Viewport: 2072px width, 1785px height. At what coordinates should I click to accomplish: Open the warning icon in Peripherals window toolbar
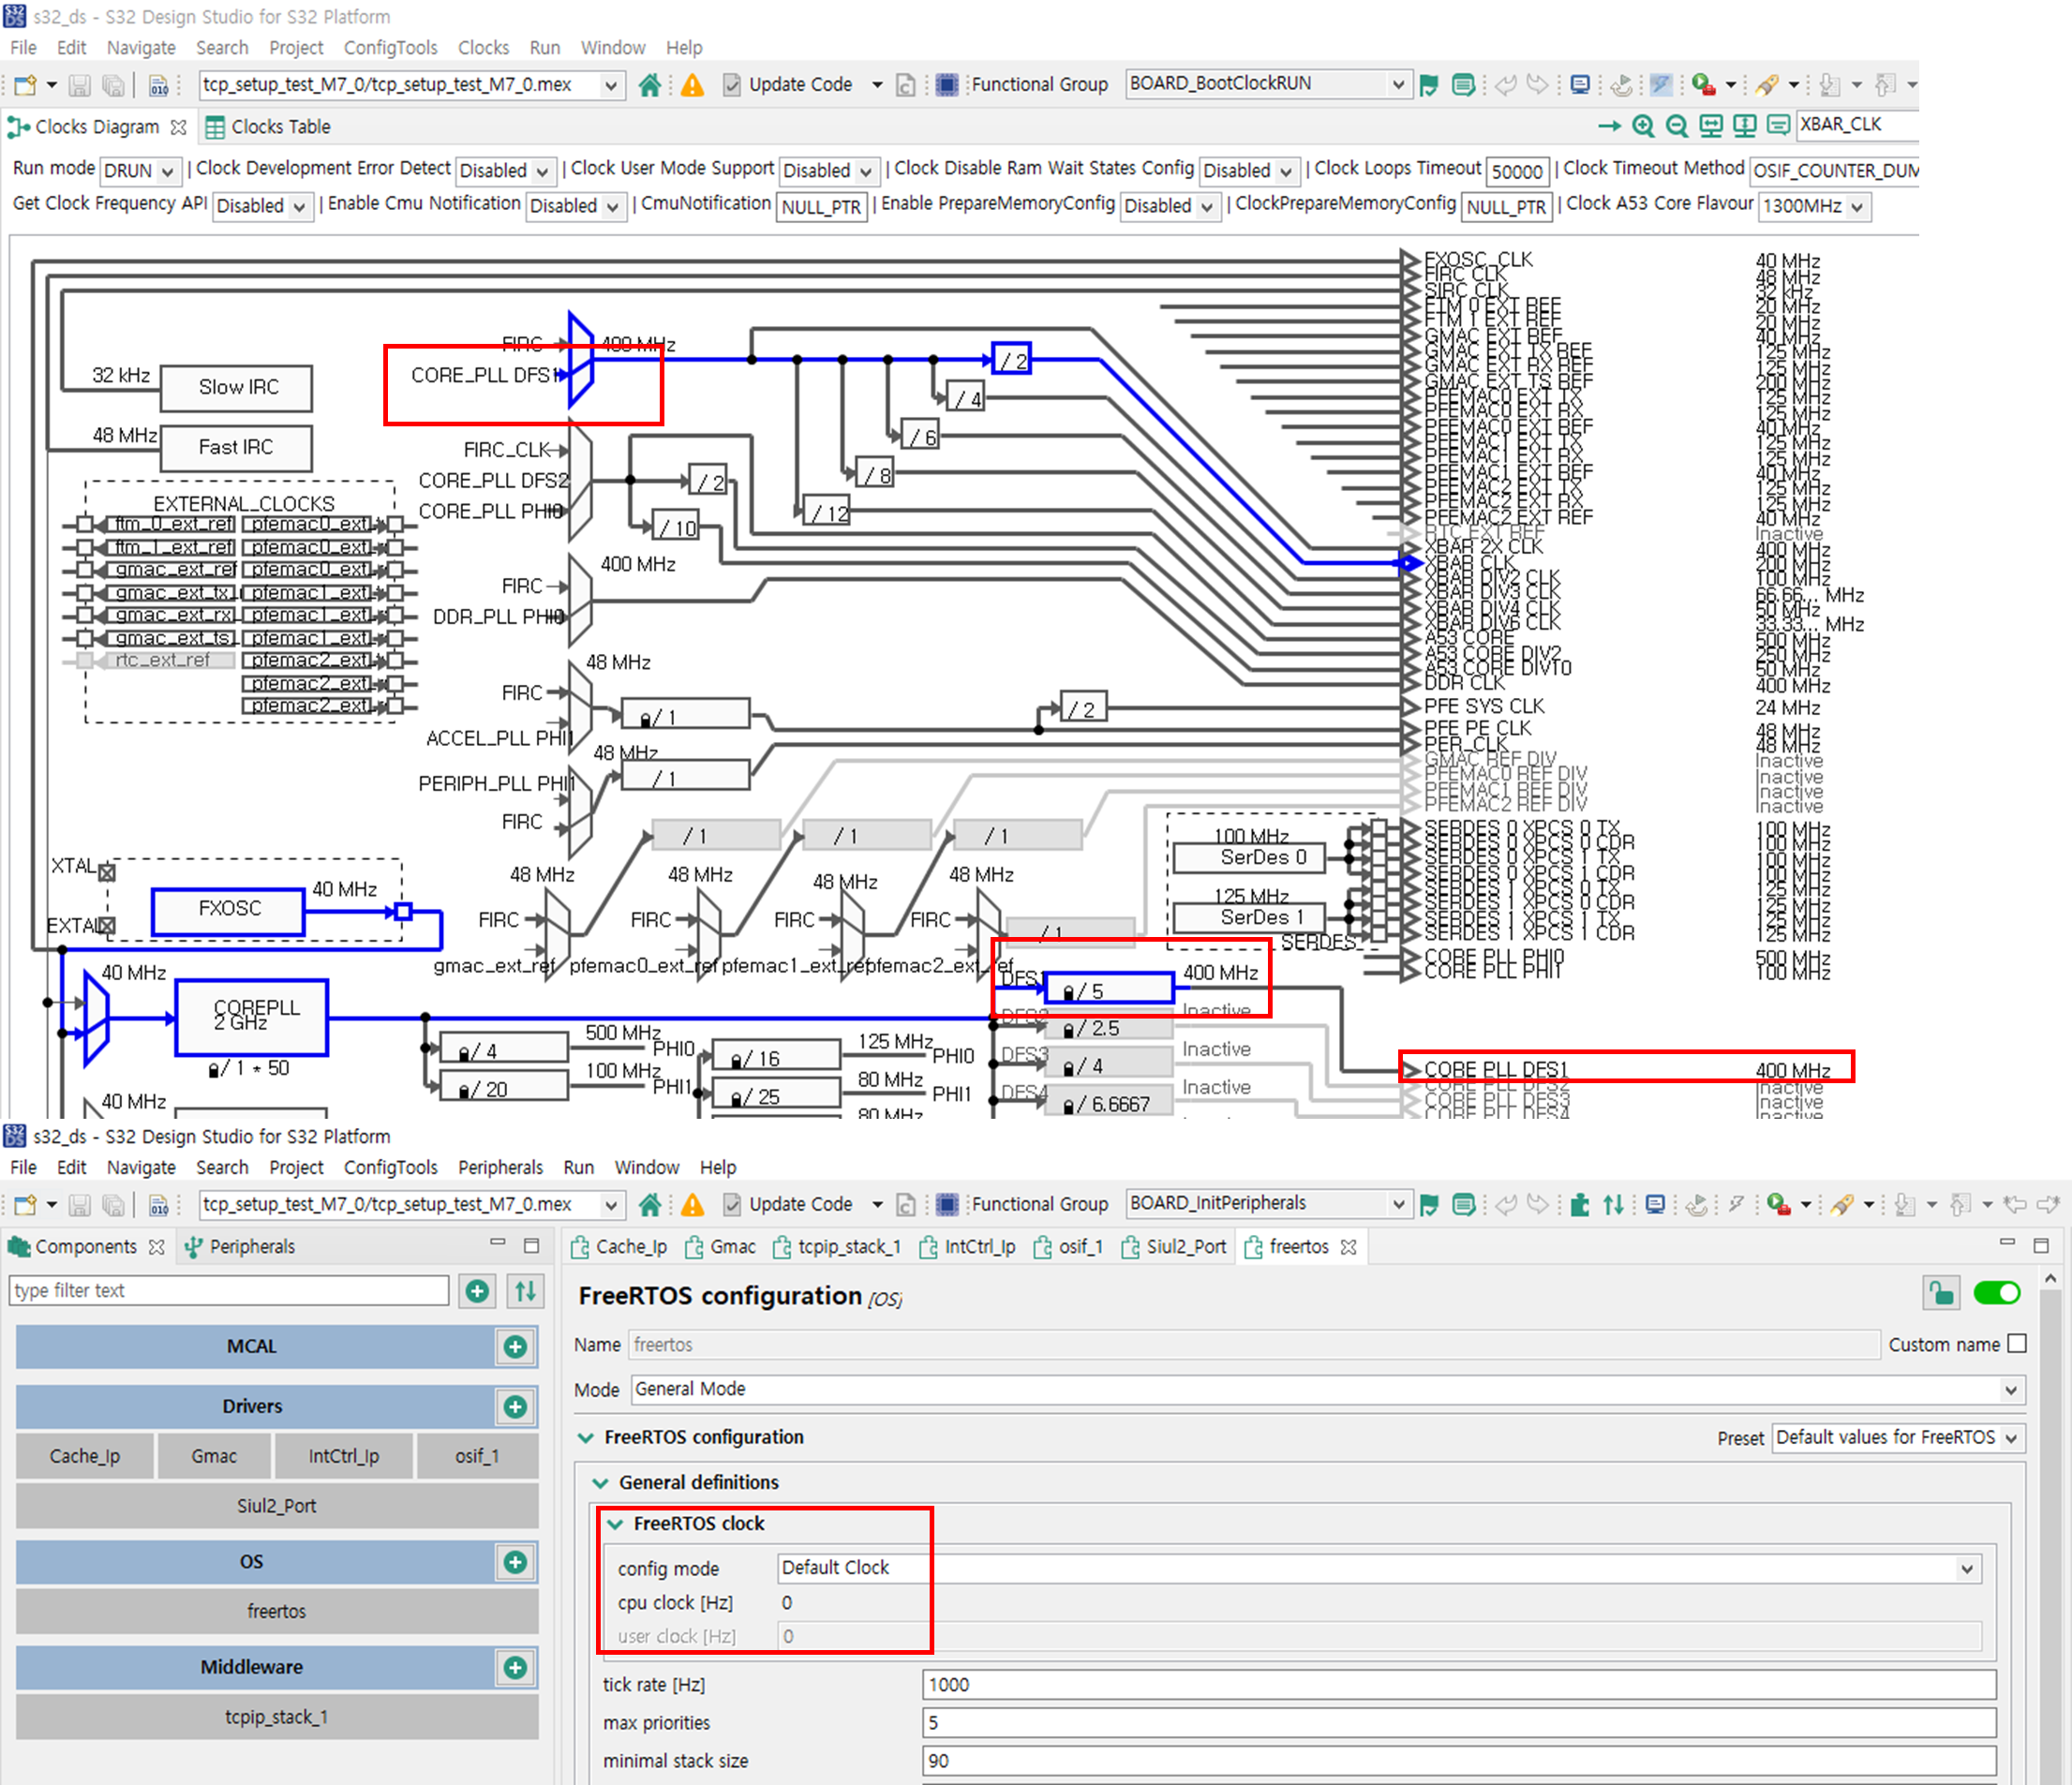click(x=692, y=1205)
